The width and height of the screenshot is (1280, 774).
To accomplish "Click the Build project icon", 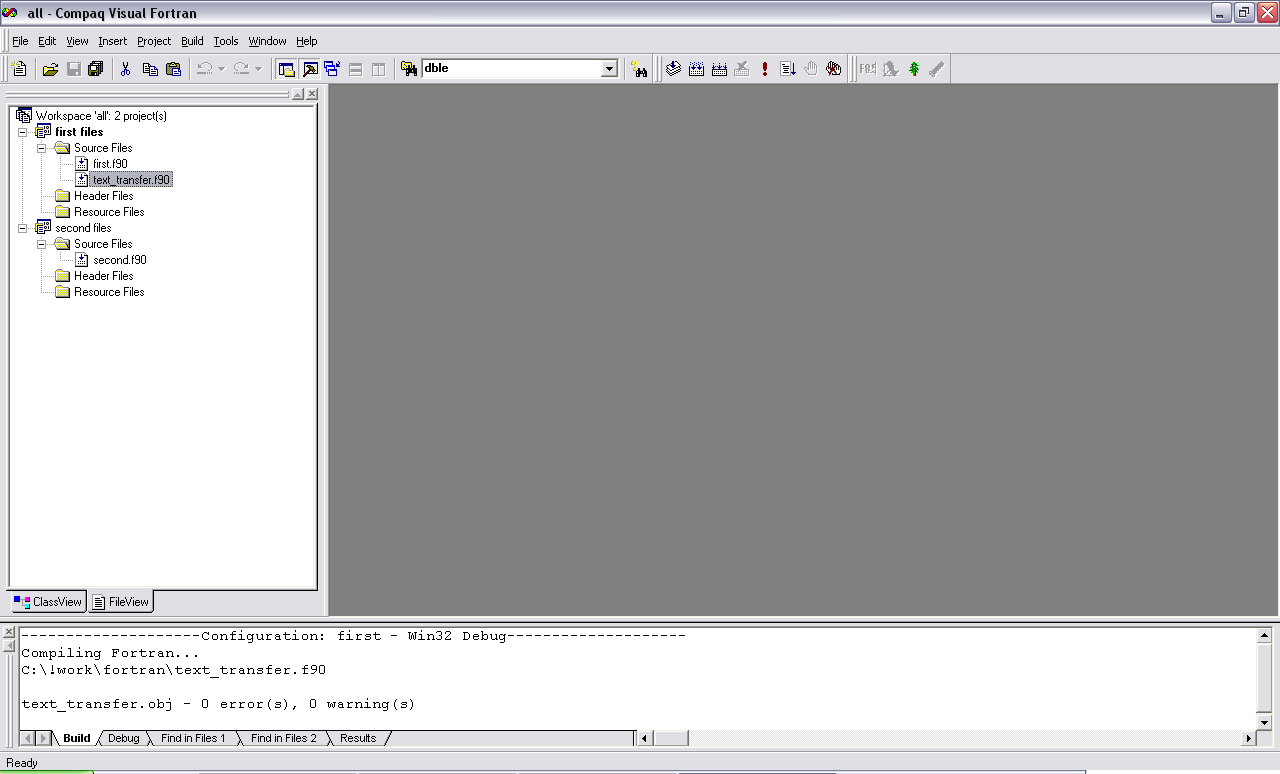I will pos(696,69).
